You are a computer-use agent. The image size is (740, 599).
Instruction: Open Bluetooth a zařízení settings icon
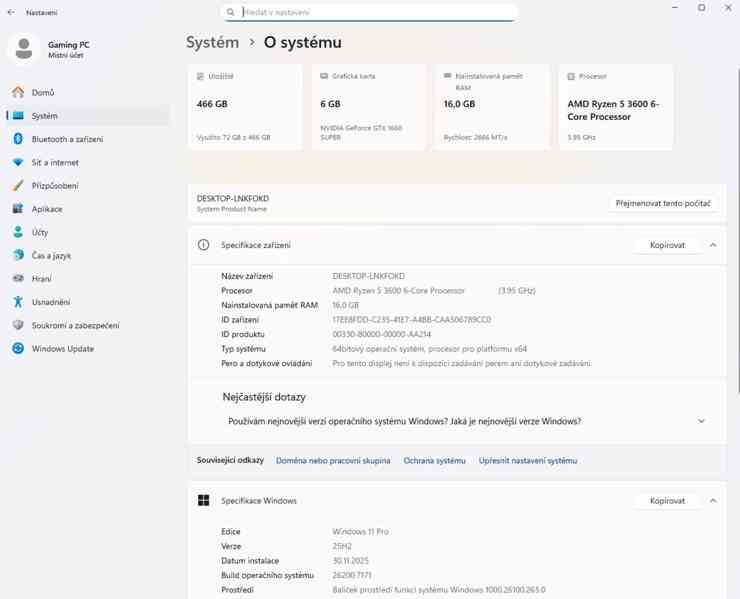pyautogui.click(x=18, y=139)
